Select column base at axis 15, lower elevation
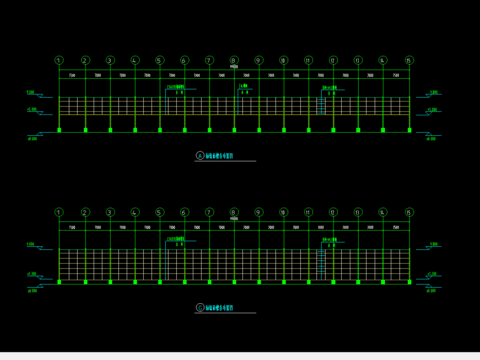Viewport: 480px width, 360px height. pyautogui.click(x=409, y=282)
